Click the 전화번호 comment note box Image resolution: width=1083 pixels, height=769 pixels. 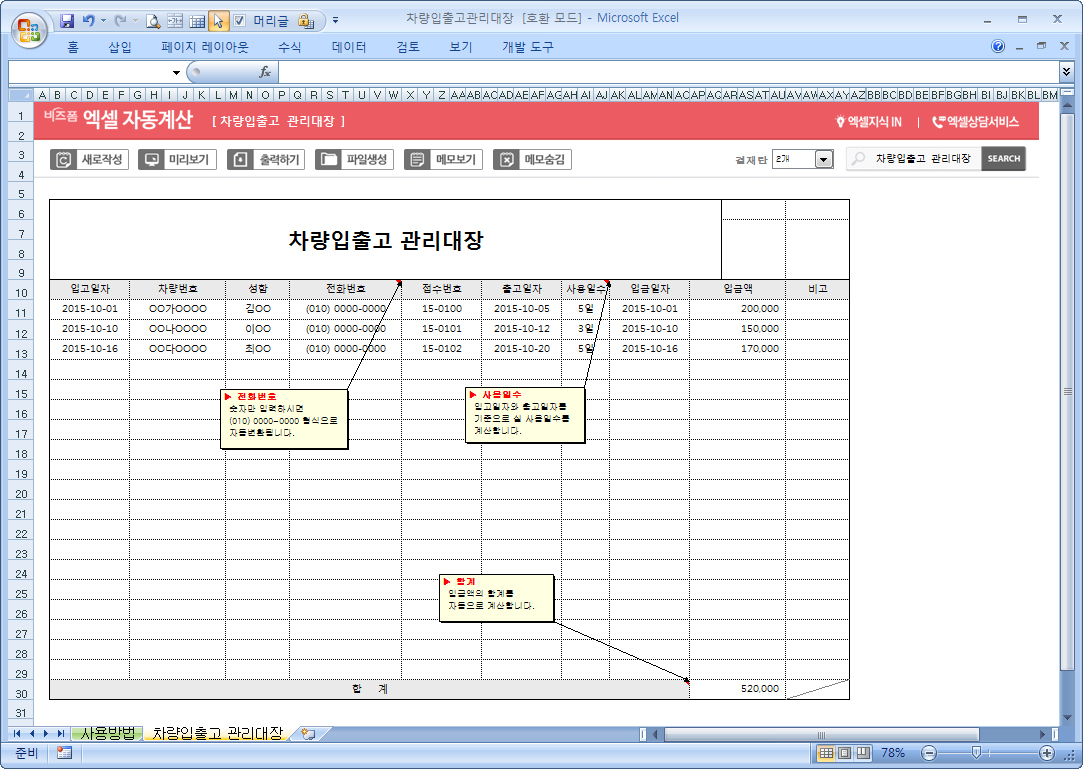click(284, 419)
